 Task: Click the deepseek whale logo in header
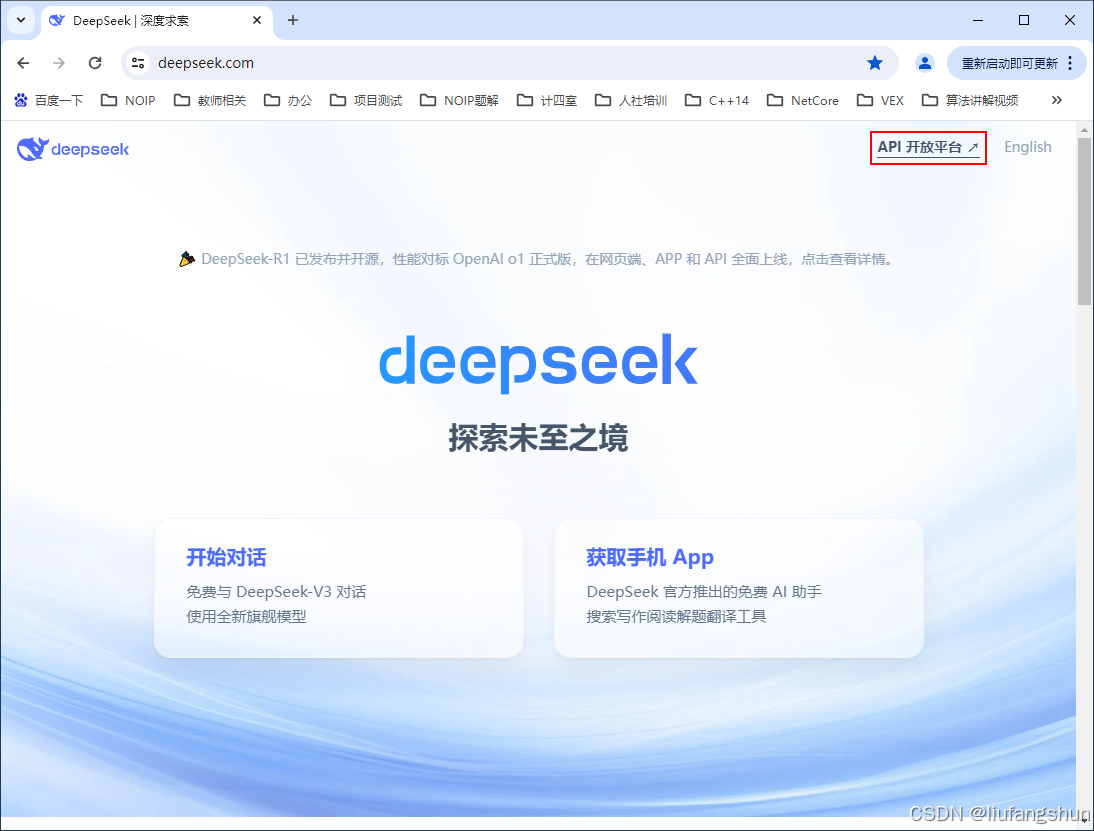[x=73, y=149]
